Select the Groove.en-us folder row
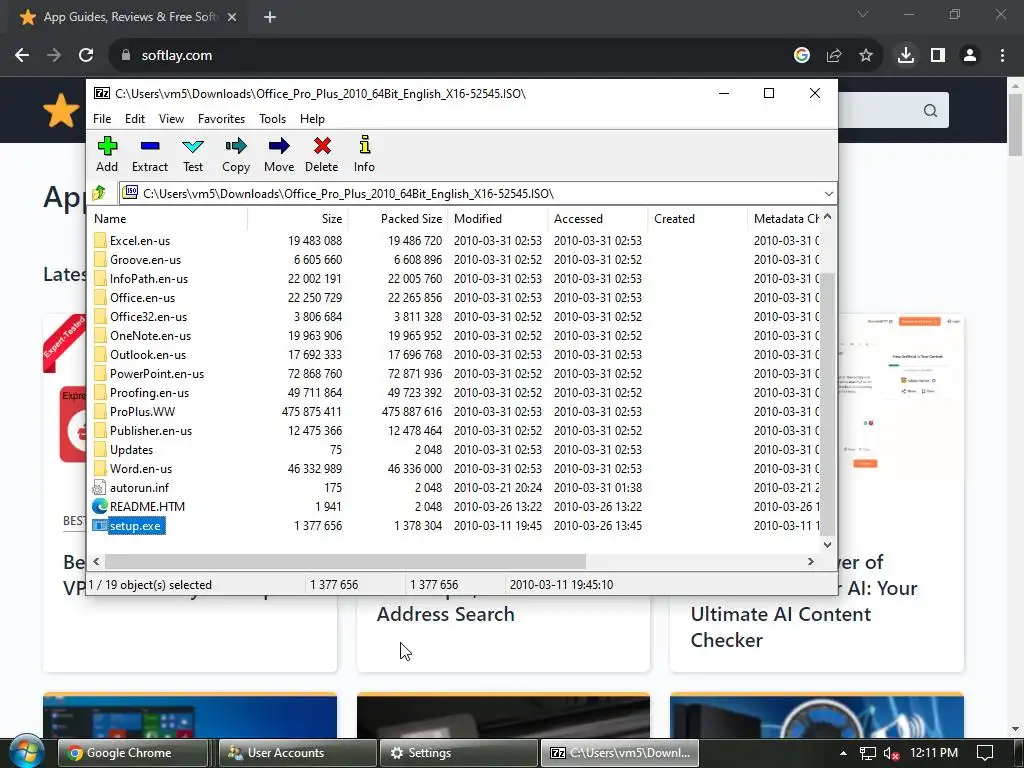 (x=455, y=260)
